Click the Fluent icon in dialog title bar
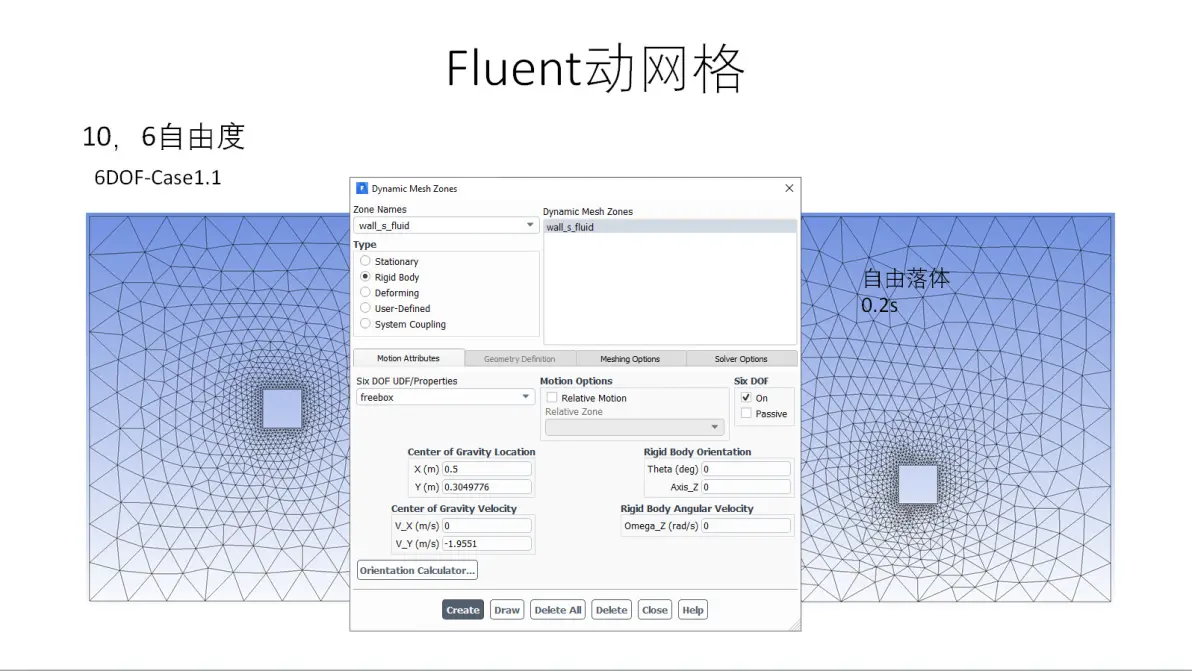 click(x=362, y=188)
